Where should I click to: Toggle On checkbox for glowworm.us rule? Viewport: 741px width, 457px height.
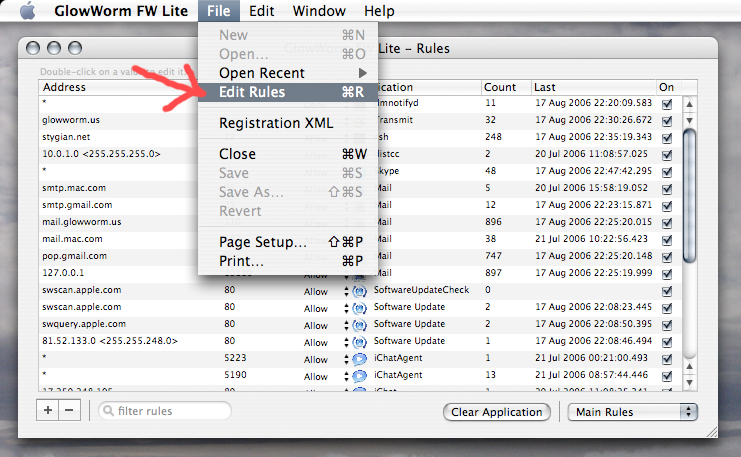coord(667,121)
